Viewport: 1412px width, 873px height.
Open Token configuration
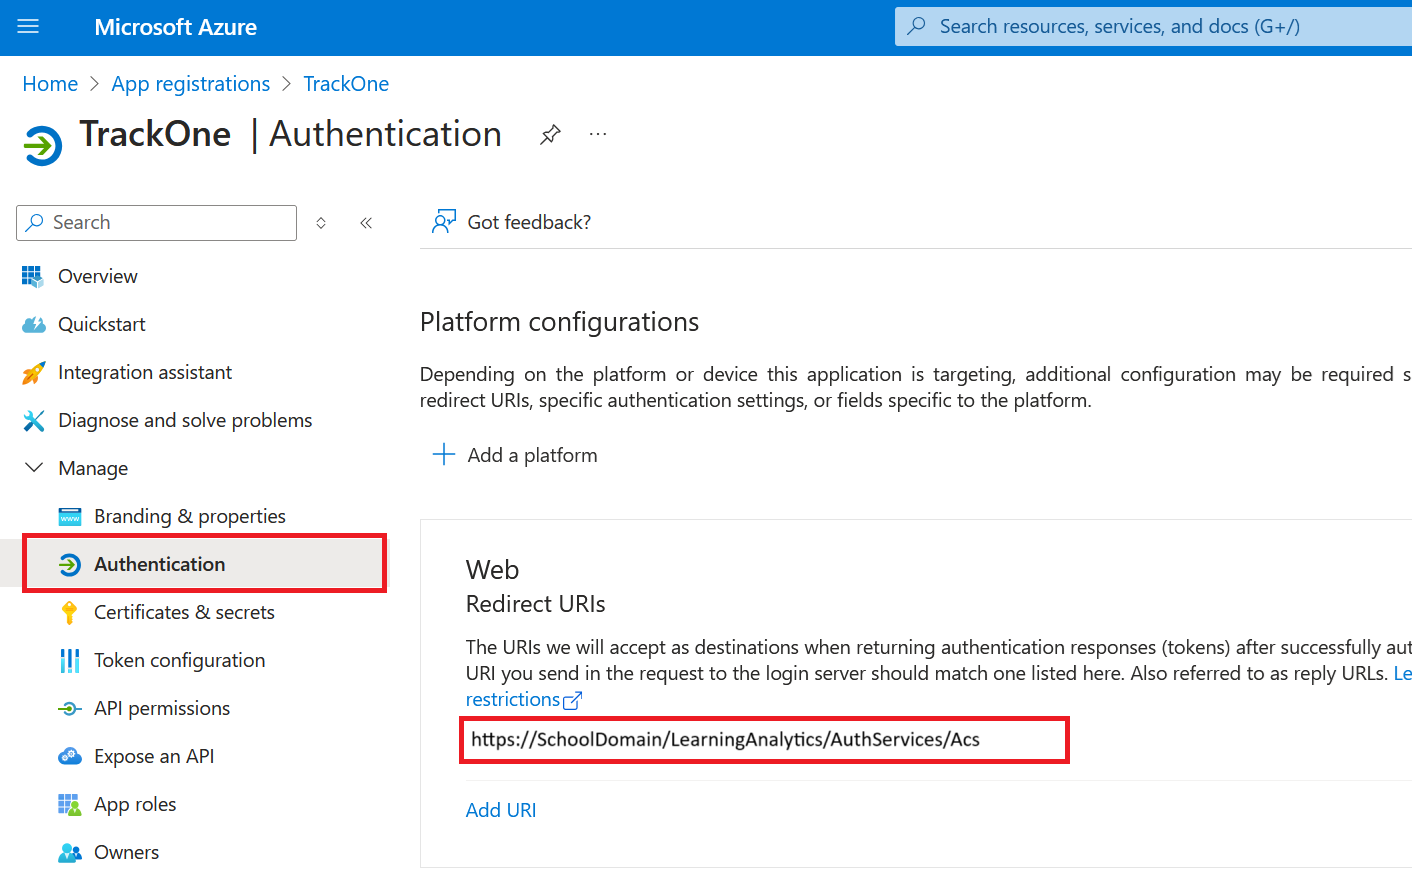tap(180, 660)
